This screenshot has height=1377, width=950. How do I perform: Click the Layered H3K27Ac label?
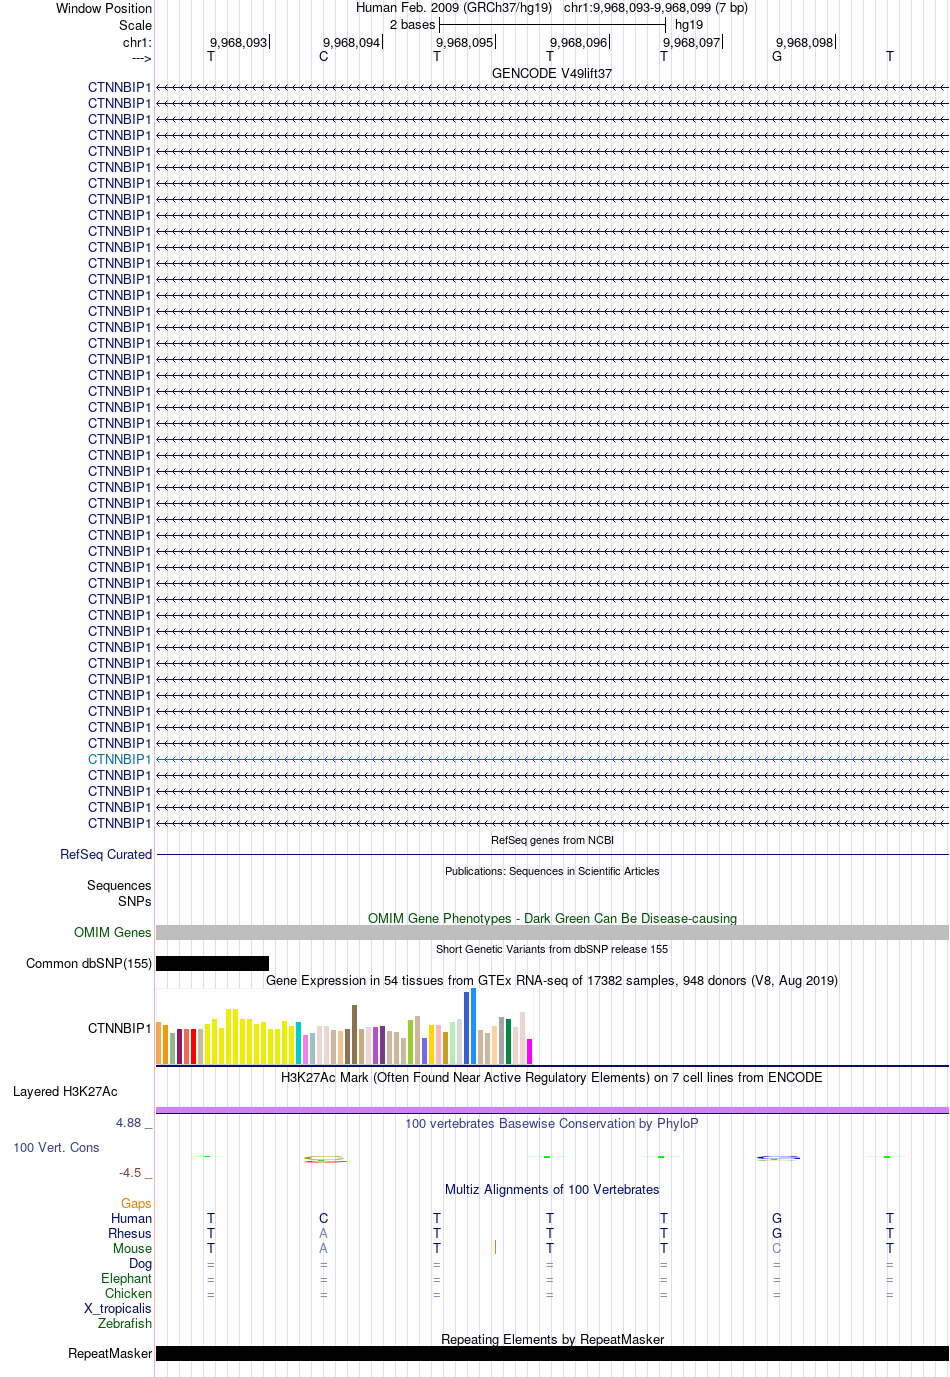(65, 1091)
